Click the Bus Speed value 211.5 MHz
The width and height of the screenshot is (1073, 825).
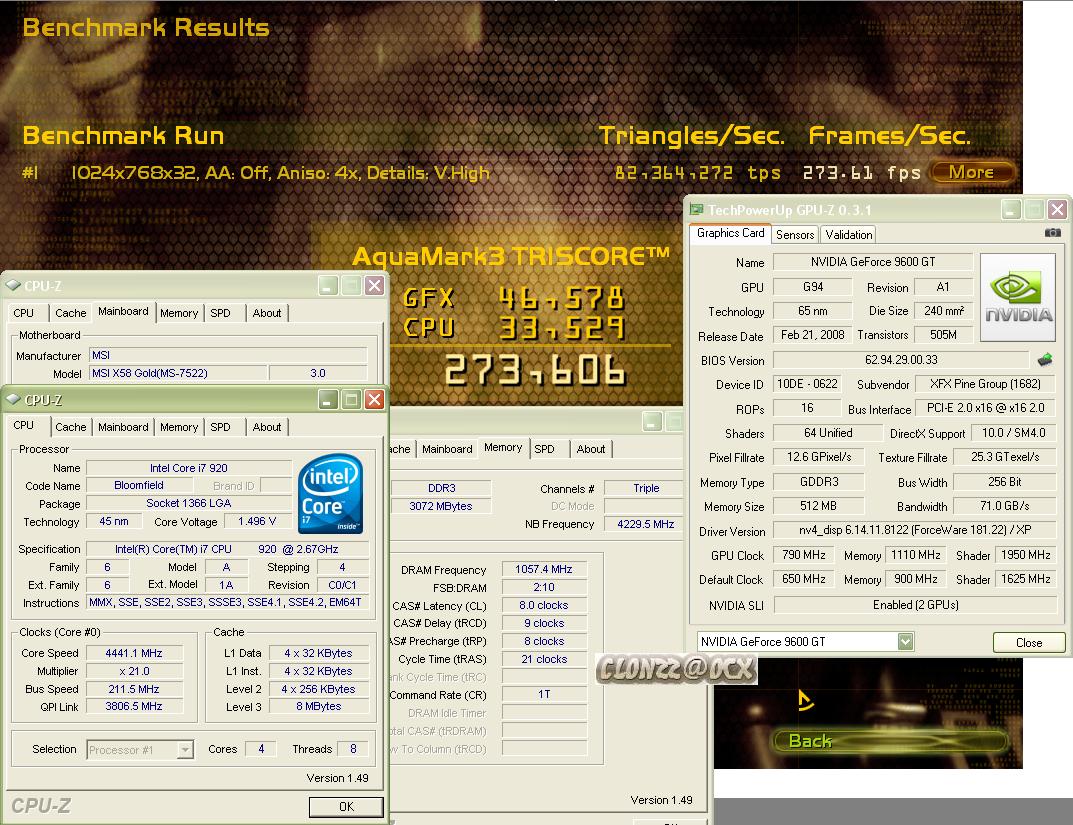(134, 689)
